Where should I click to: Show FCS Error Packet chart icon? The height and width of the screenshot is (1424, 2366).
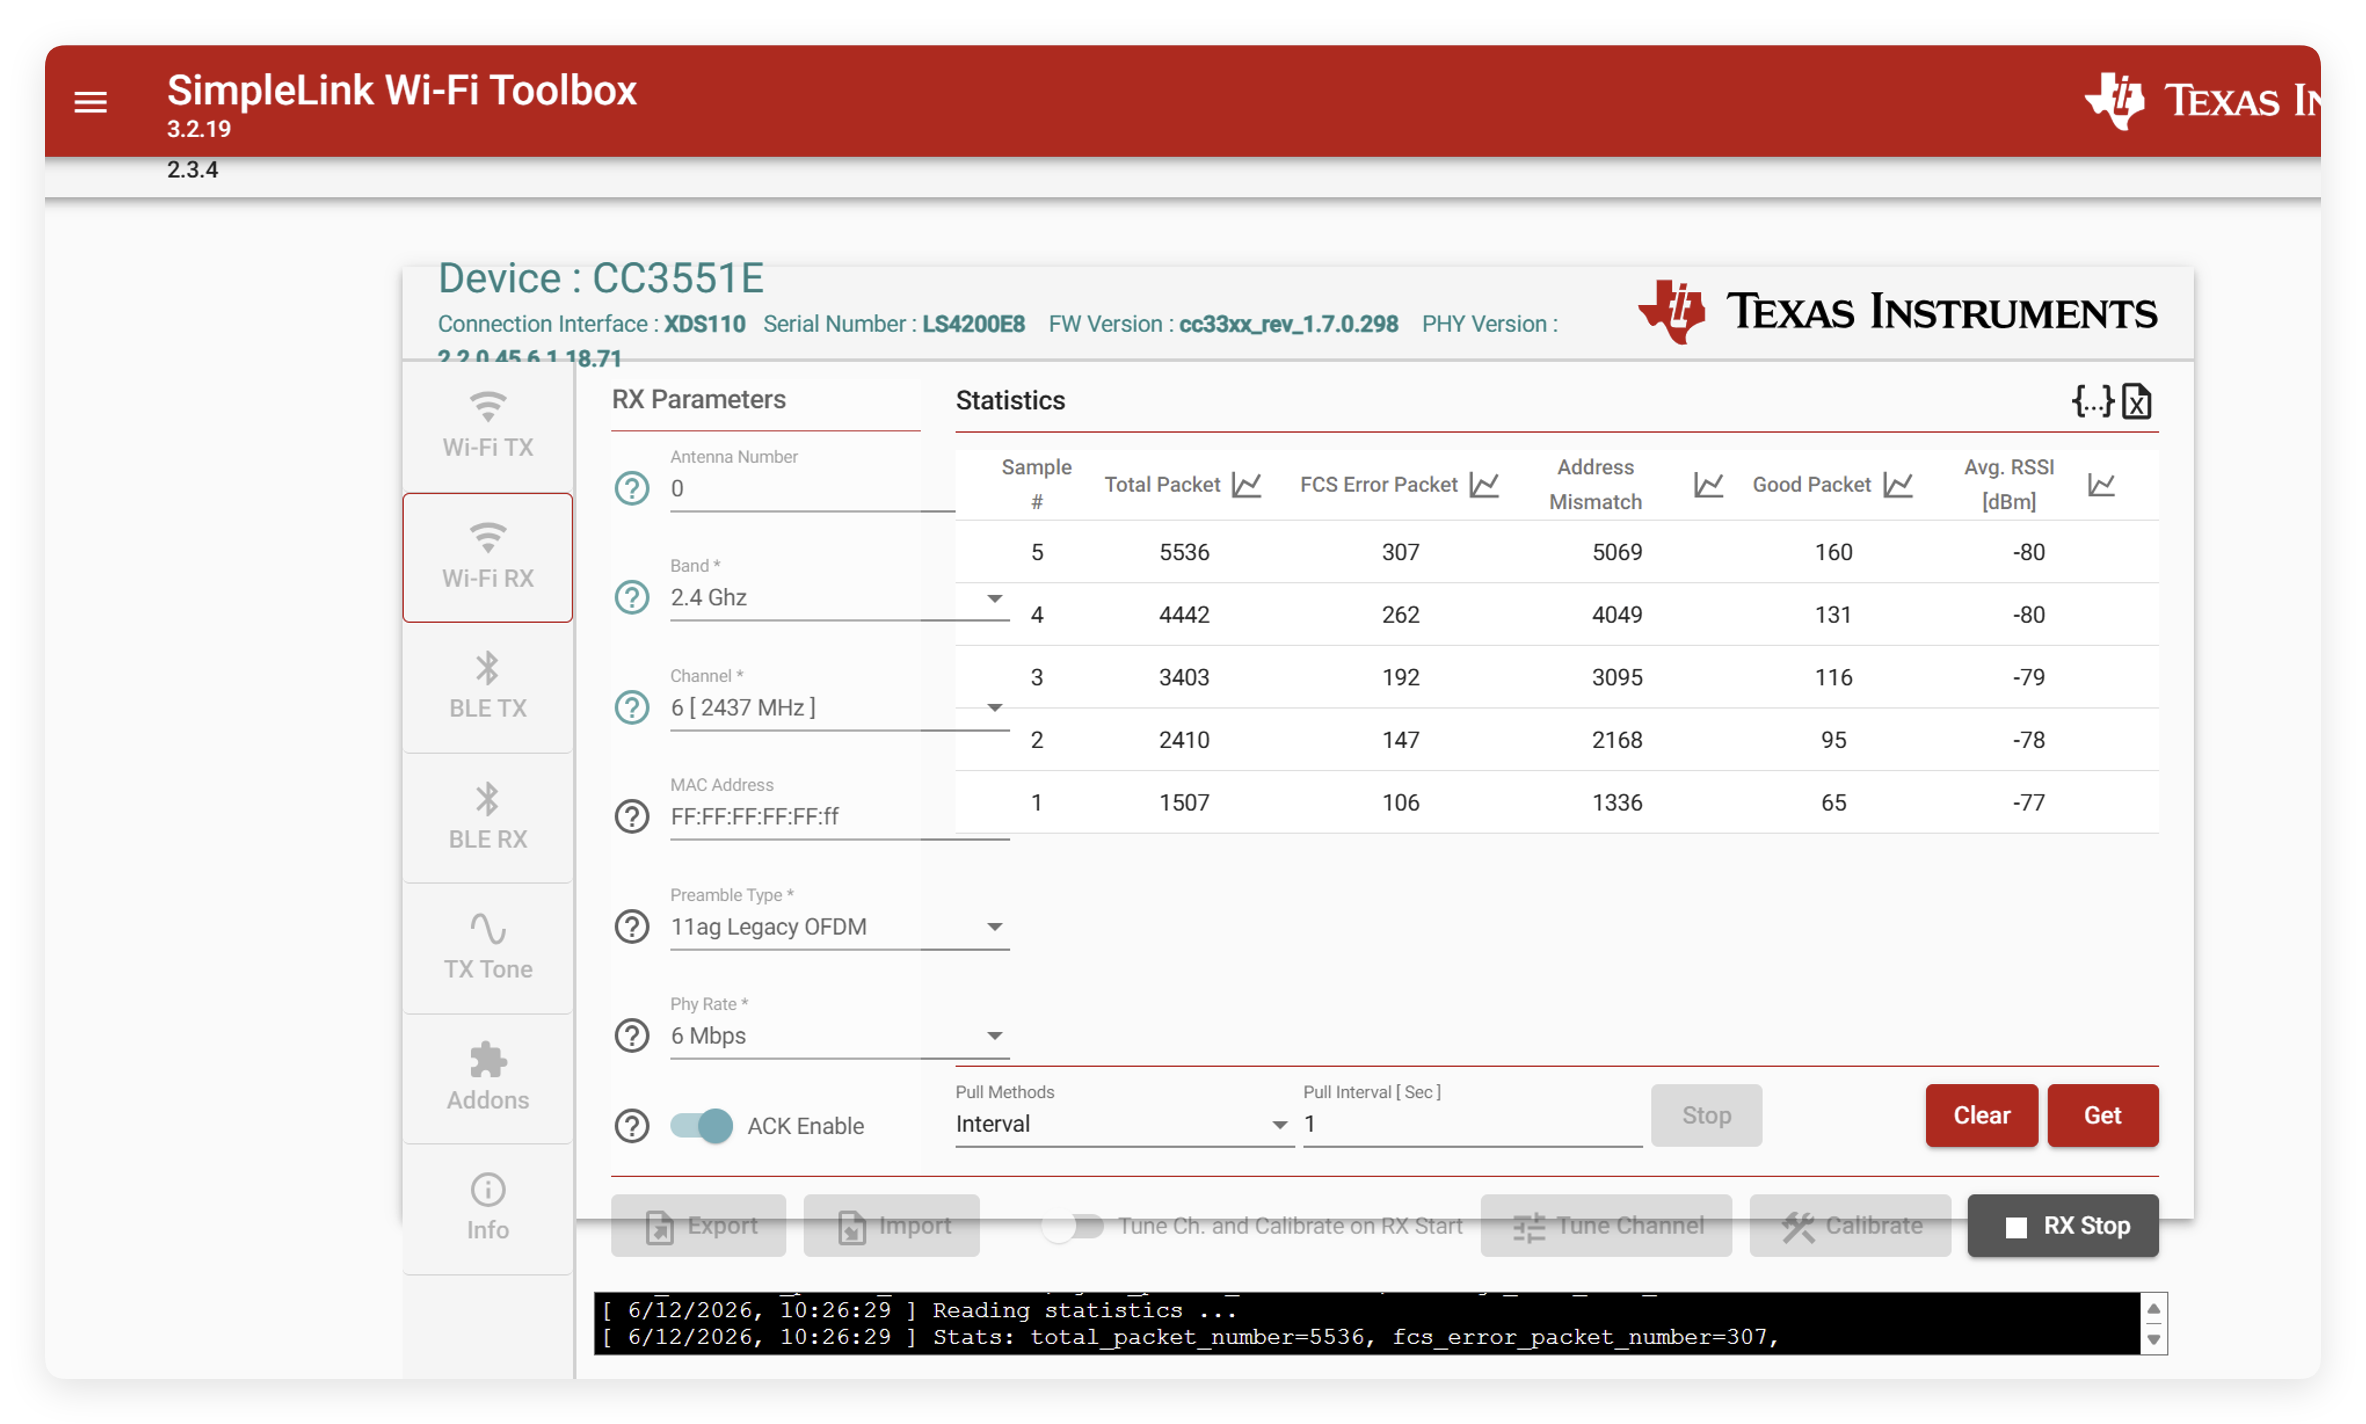[1484, 485]
